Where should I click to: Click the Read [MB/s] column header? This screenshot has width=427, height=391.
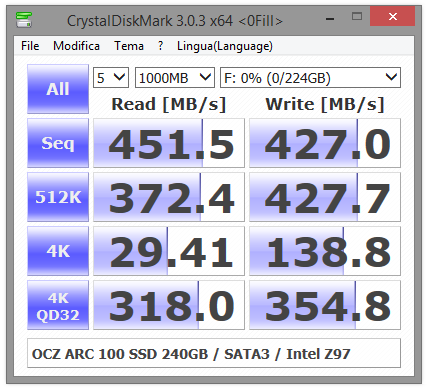[x=169, y=104]
